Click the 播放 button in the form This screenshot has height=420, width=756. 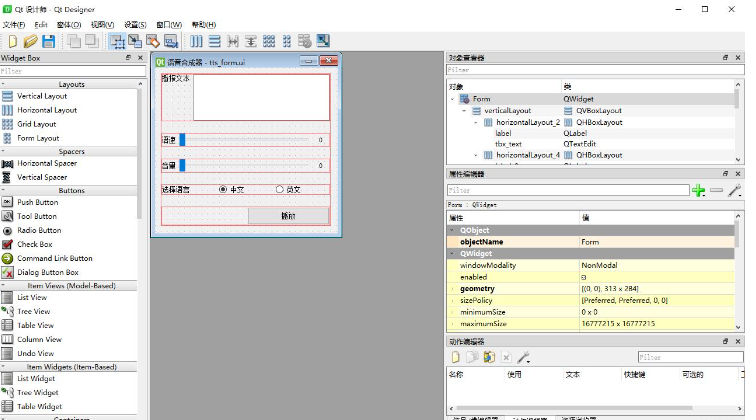click(288, 216)
